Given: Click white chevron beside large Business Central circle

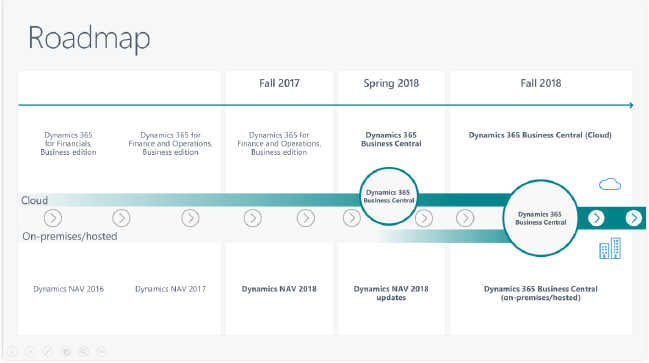Looking at the screenshot, I should 596,218.
